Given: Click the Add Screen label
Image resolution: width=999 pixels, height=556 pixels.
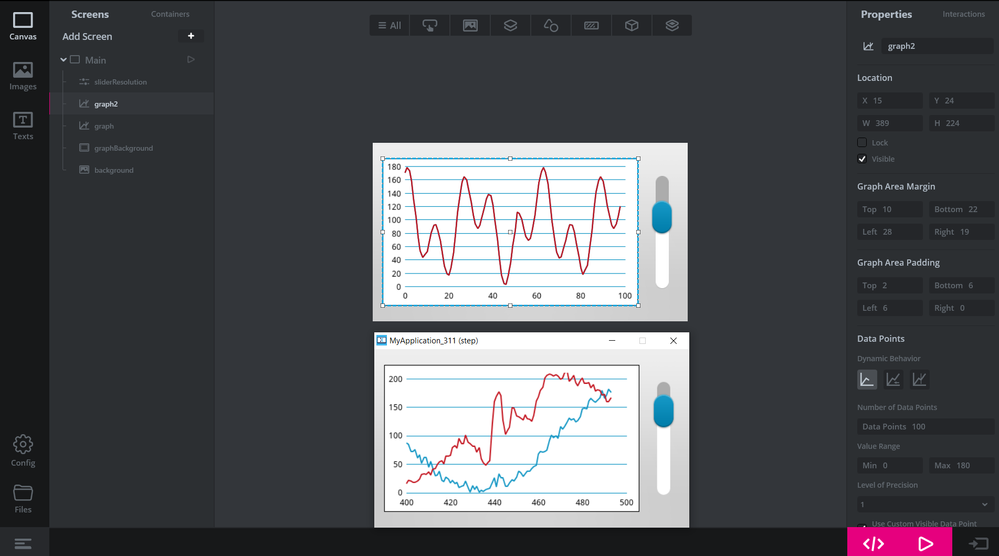Looking at the screenshot, I should [87, 36].
